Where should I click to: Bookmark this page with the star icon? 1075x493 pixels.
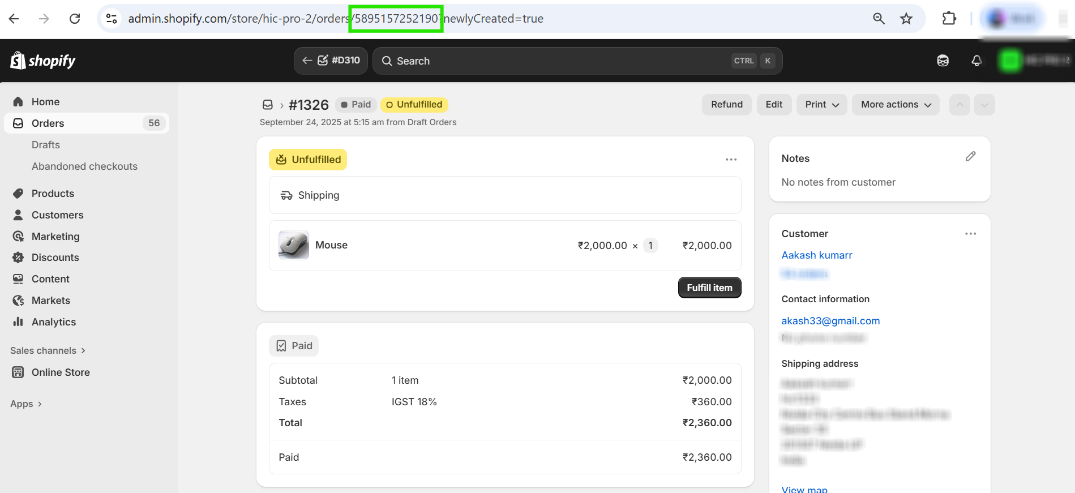[906, 18]
